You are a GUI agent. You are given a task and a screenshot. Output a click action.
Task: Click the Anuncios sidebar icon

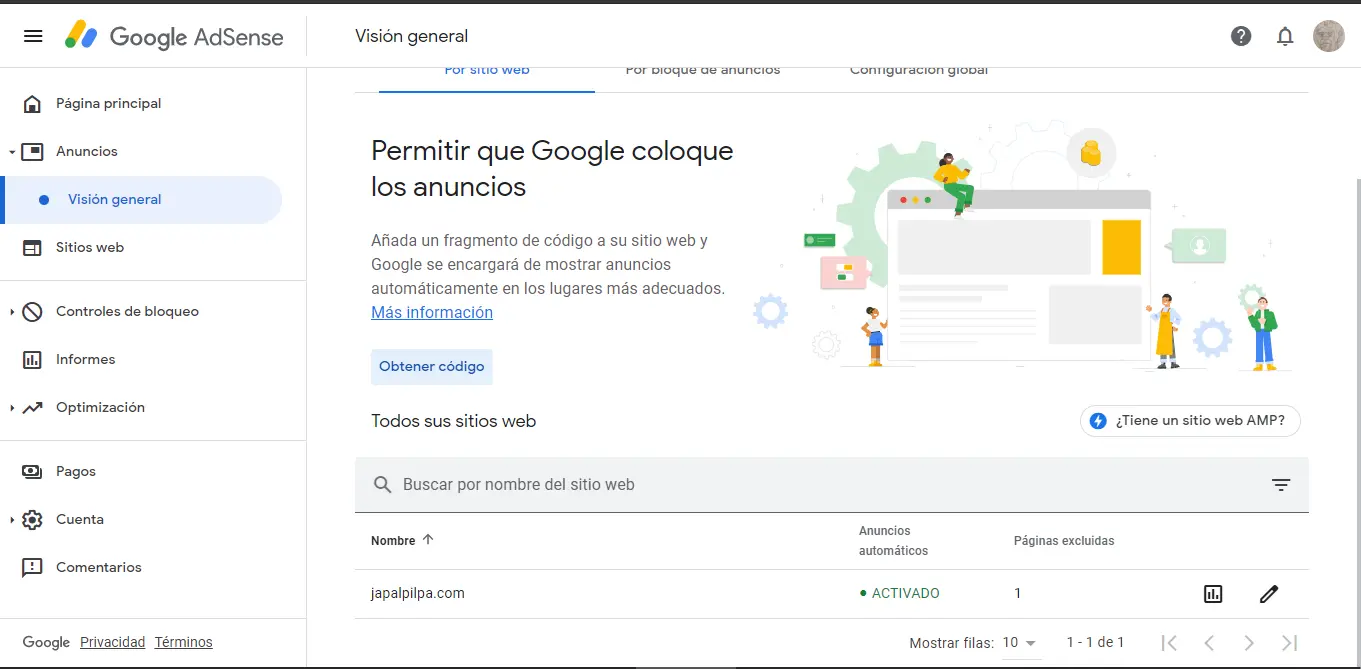click(x=32, y=152)
